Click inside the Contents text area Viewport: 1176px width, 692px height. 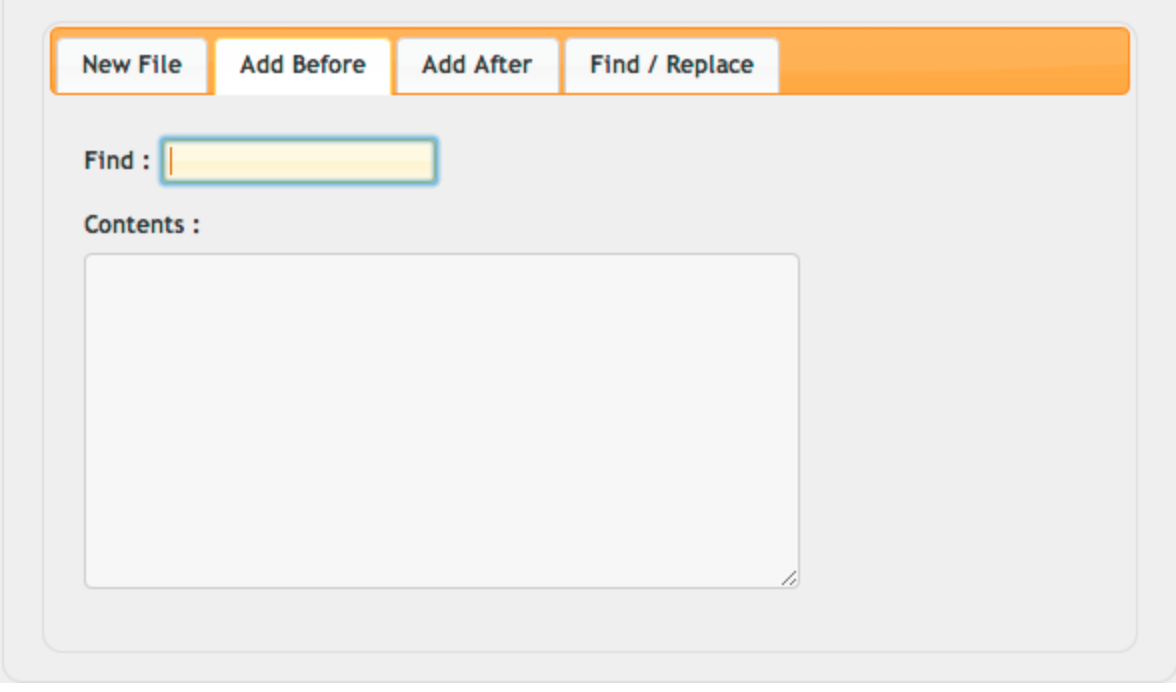pyautogui.click(x=442, y=421)
